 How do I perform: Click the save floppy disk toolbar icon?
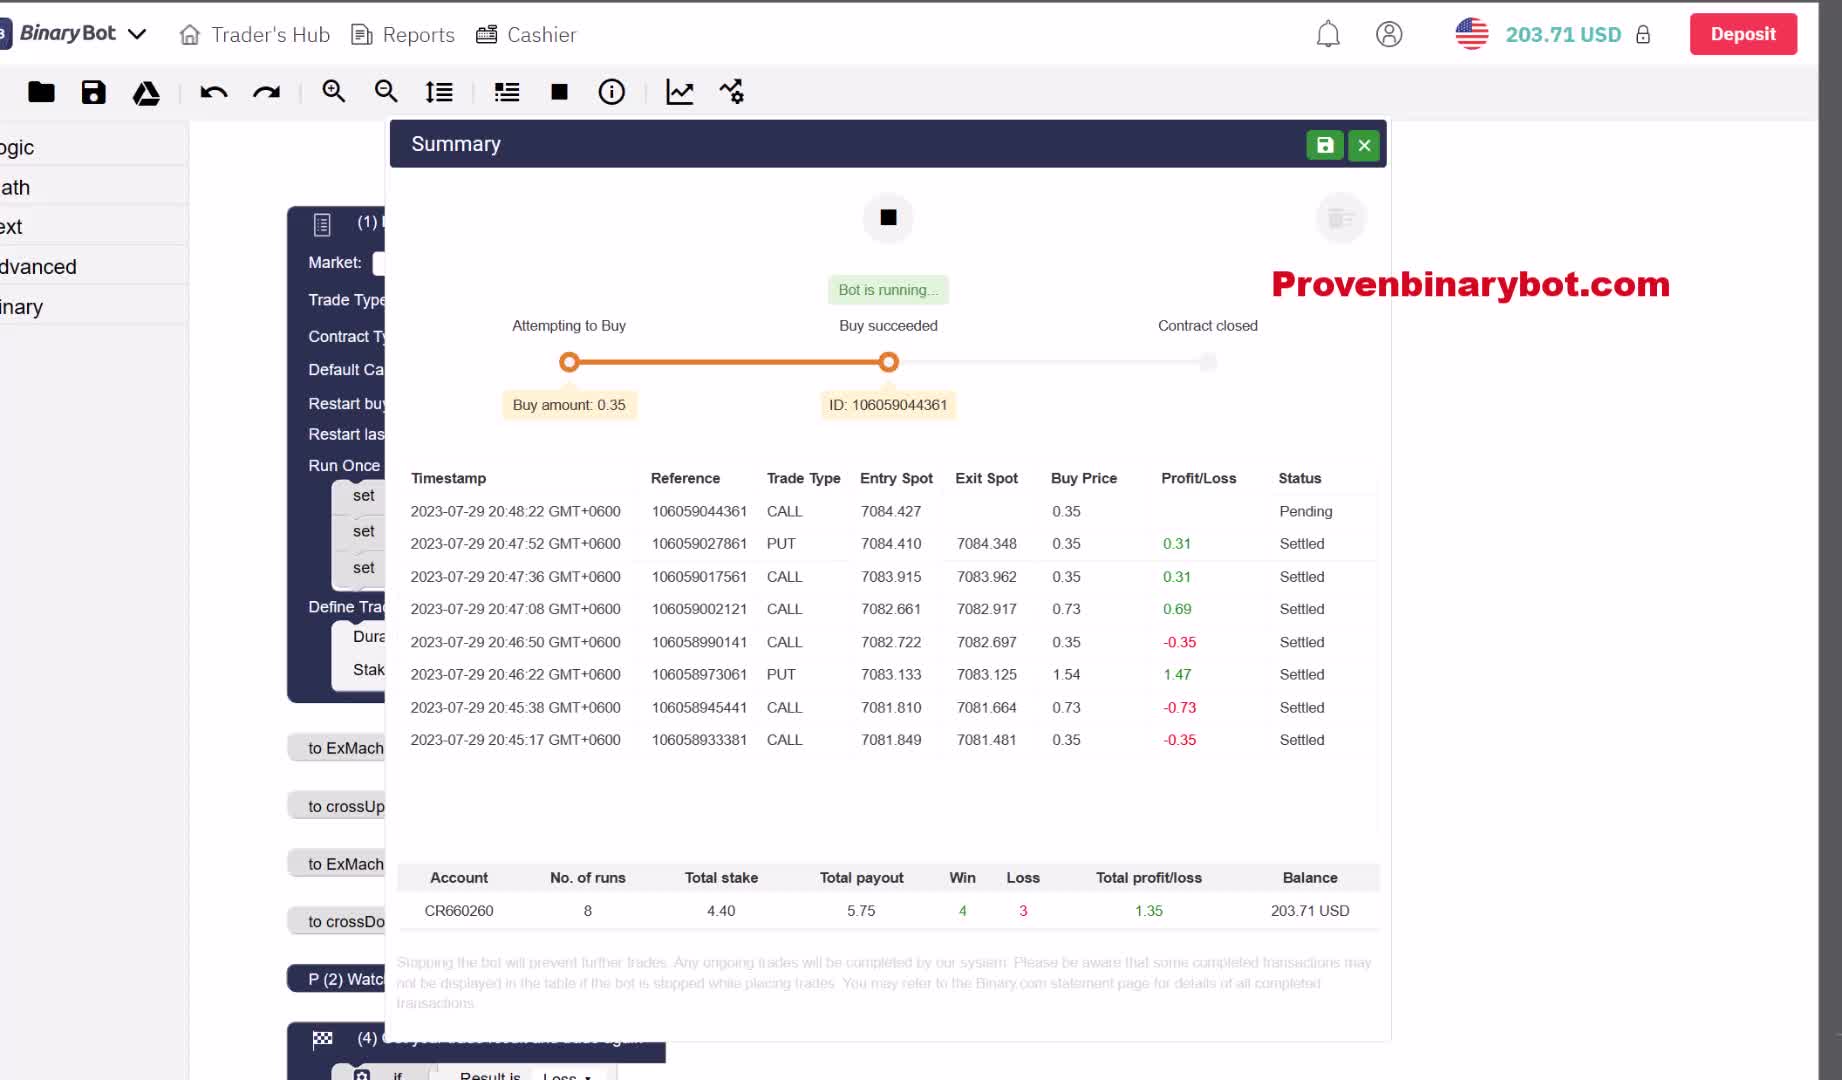[x=93, y=92]
